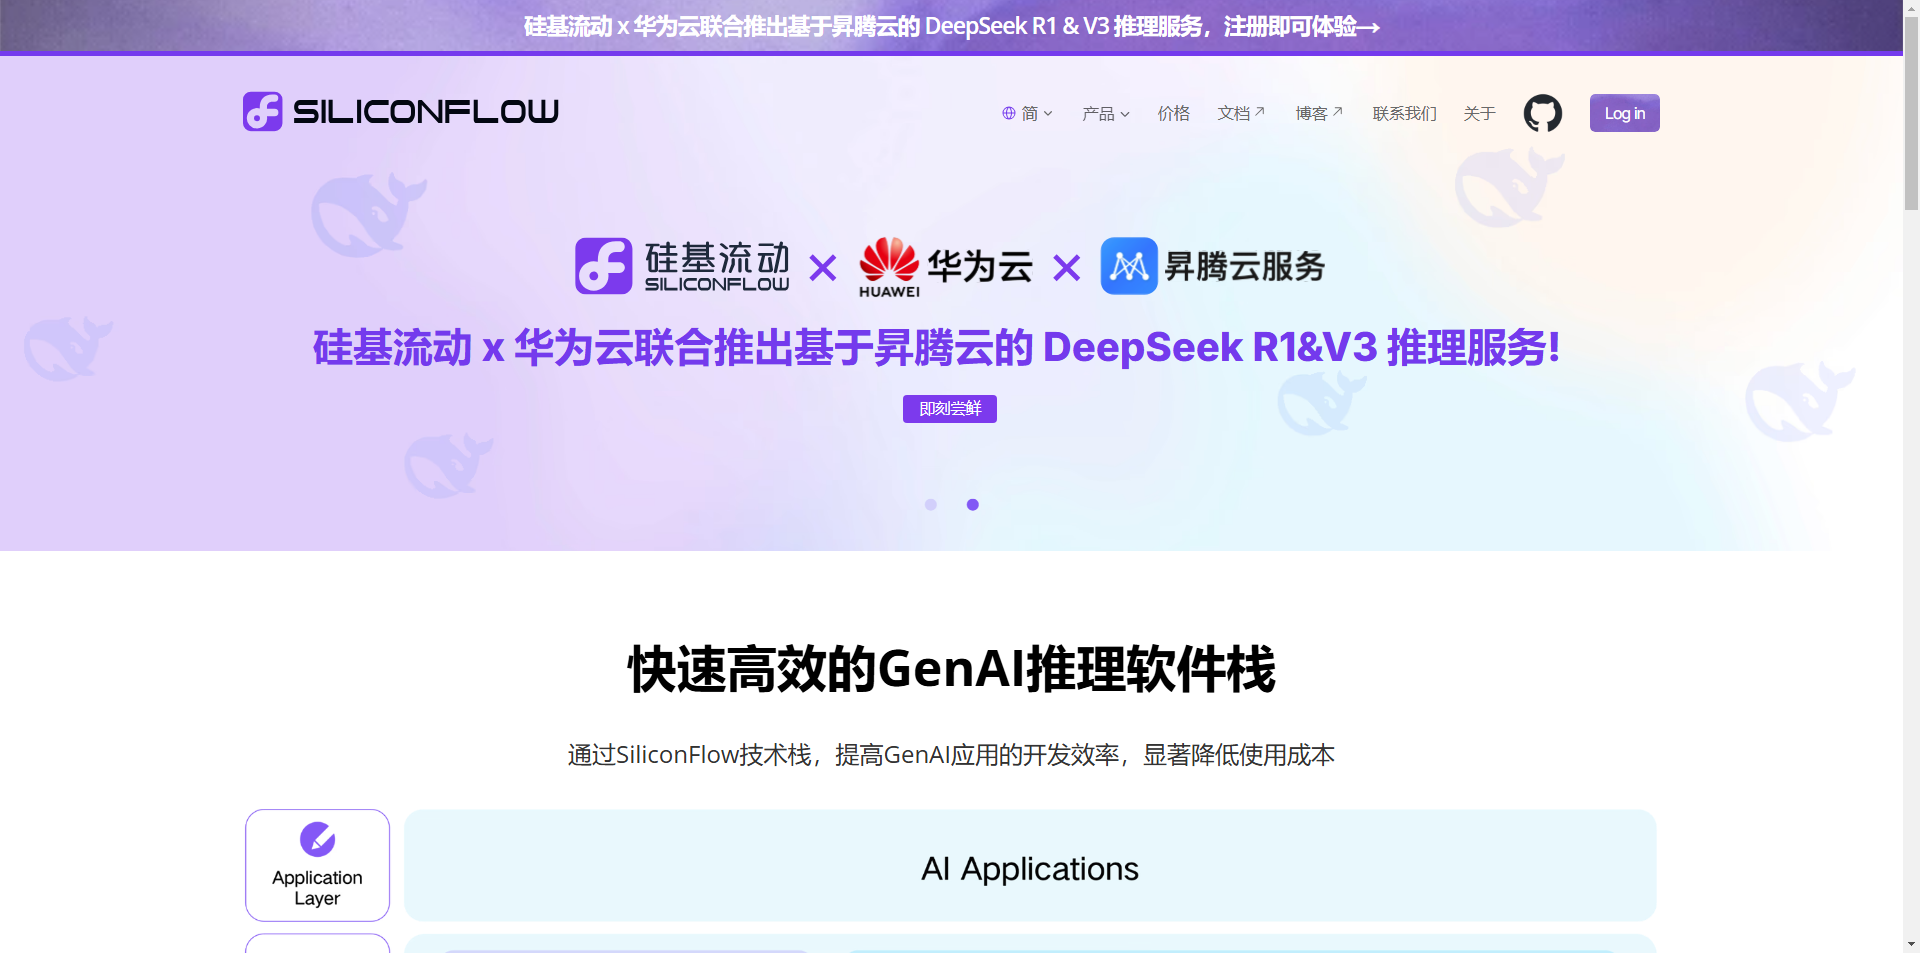This screenshot has height=953, width=1920.
Task: Click the Application Layer pencil icon
Action: point(317,839)
